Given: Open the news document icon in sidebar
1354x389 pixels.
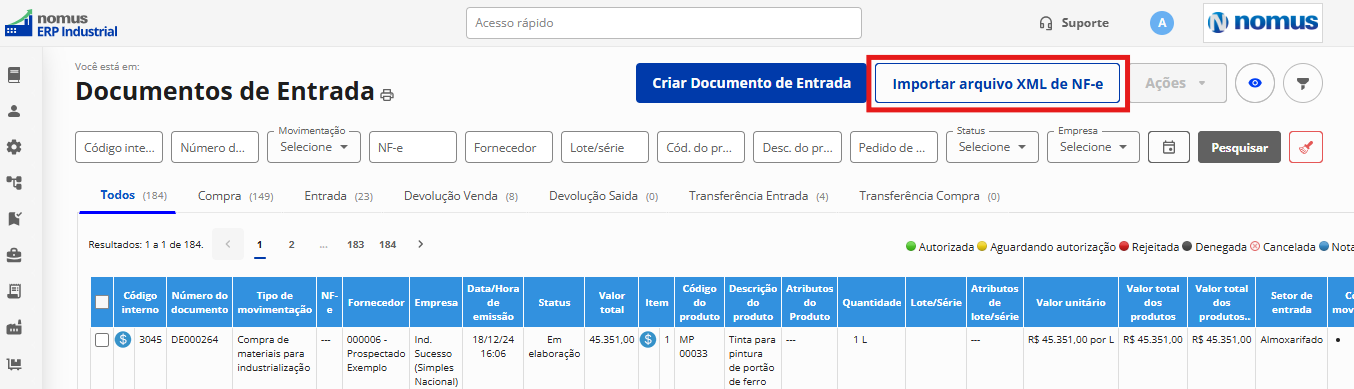Looking at the screenshot, I should click(x=14, y=291).
